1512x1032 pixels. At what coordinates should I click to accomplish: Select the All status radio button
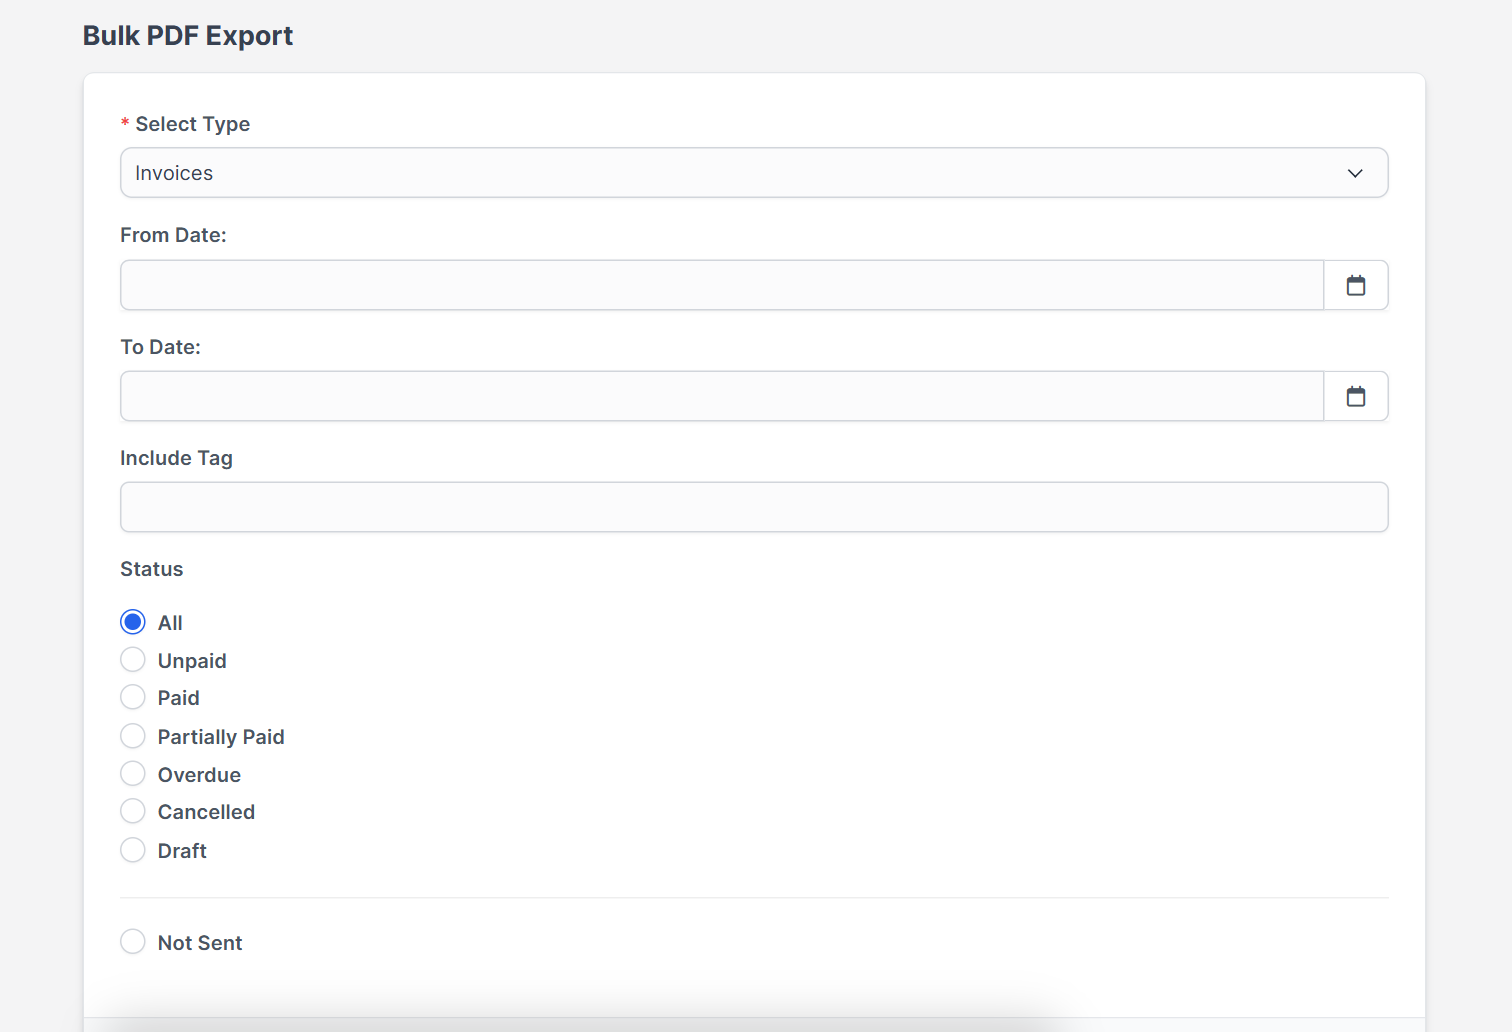coord(133,622)
